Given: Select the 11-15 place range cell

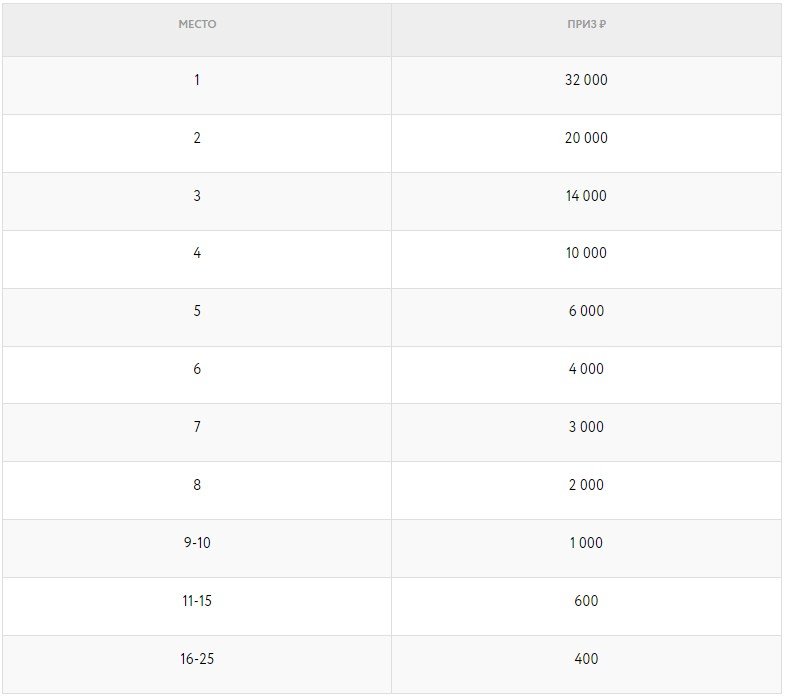Looking at the screenshot, I should pyautogui.click(x=197, y=601).
